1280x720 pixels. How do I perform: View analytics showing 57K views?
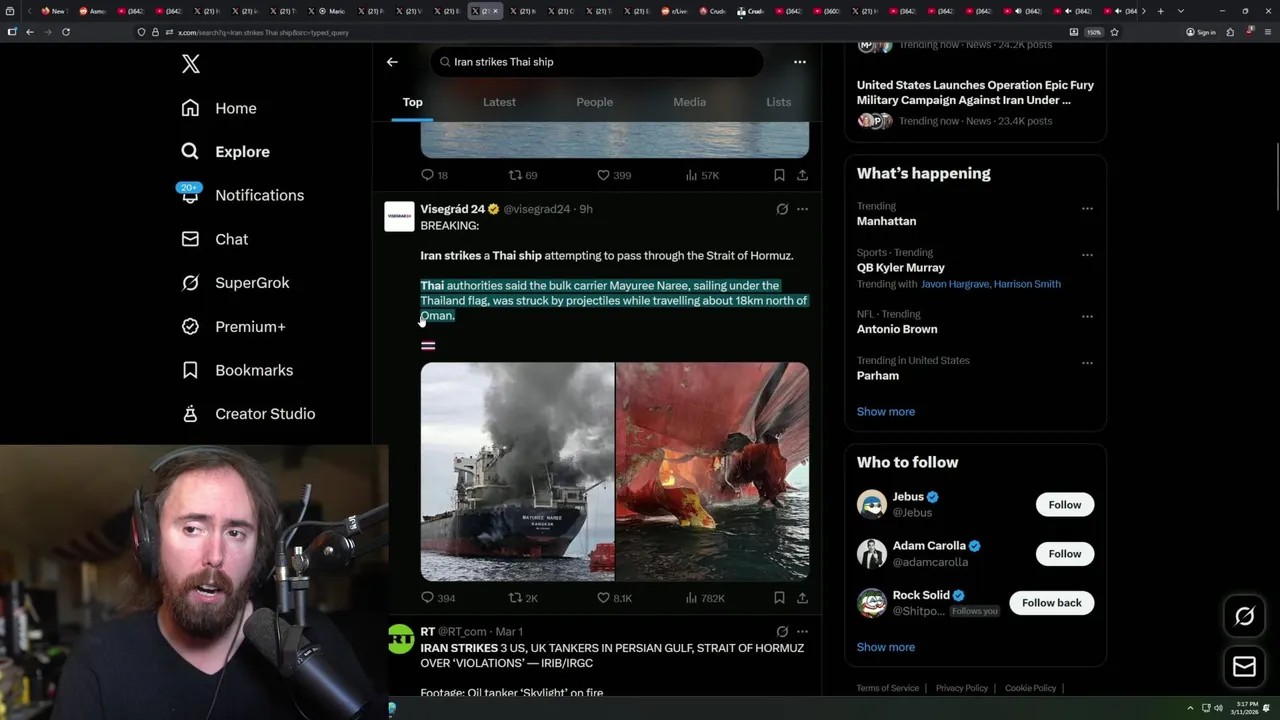click(702, 175)
